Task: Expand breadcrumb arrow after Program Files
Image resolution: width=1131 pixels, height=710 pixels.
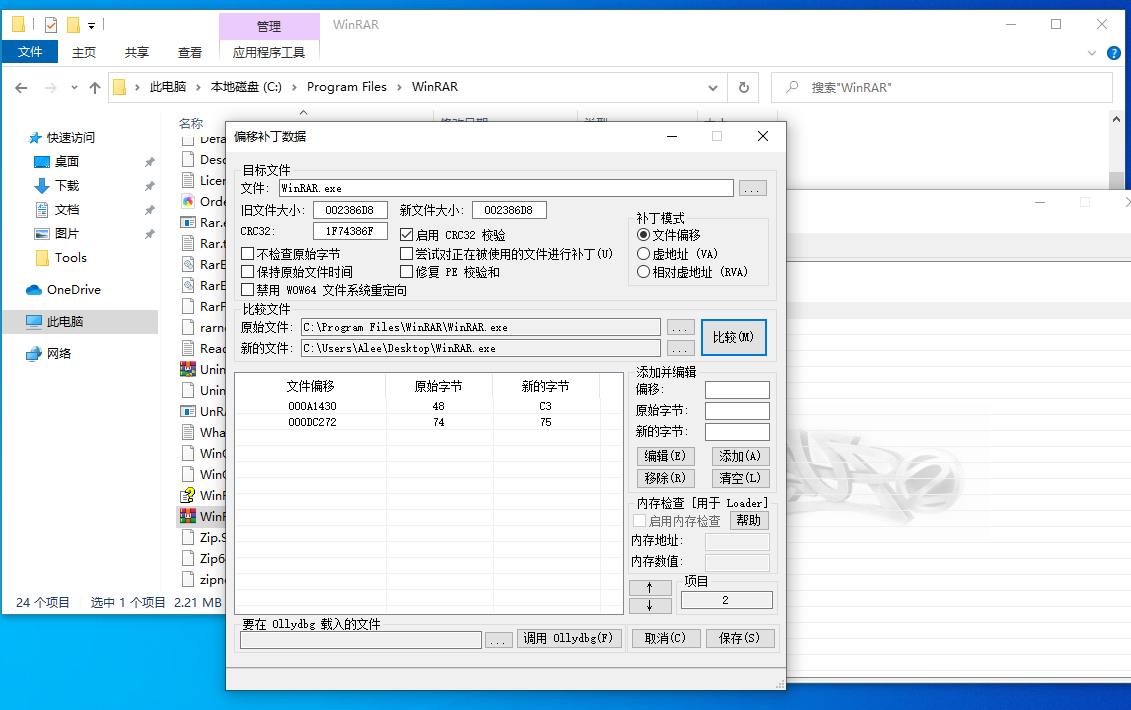Action: 399,87
